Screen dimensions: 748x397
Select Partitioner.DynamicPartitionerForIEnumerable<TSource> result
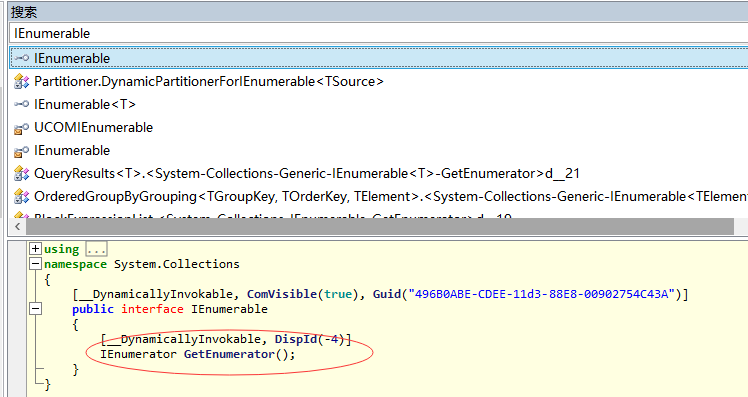[208, 82]
